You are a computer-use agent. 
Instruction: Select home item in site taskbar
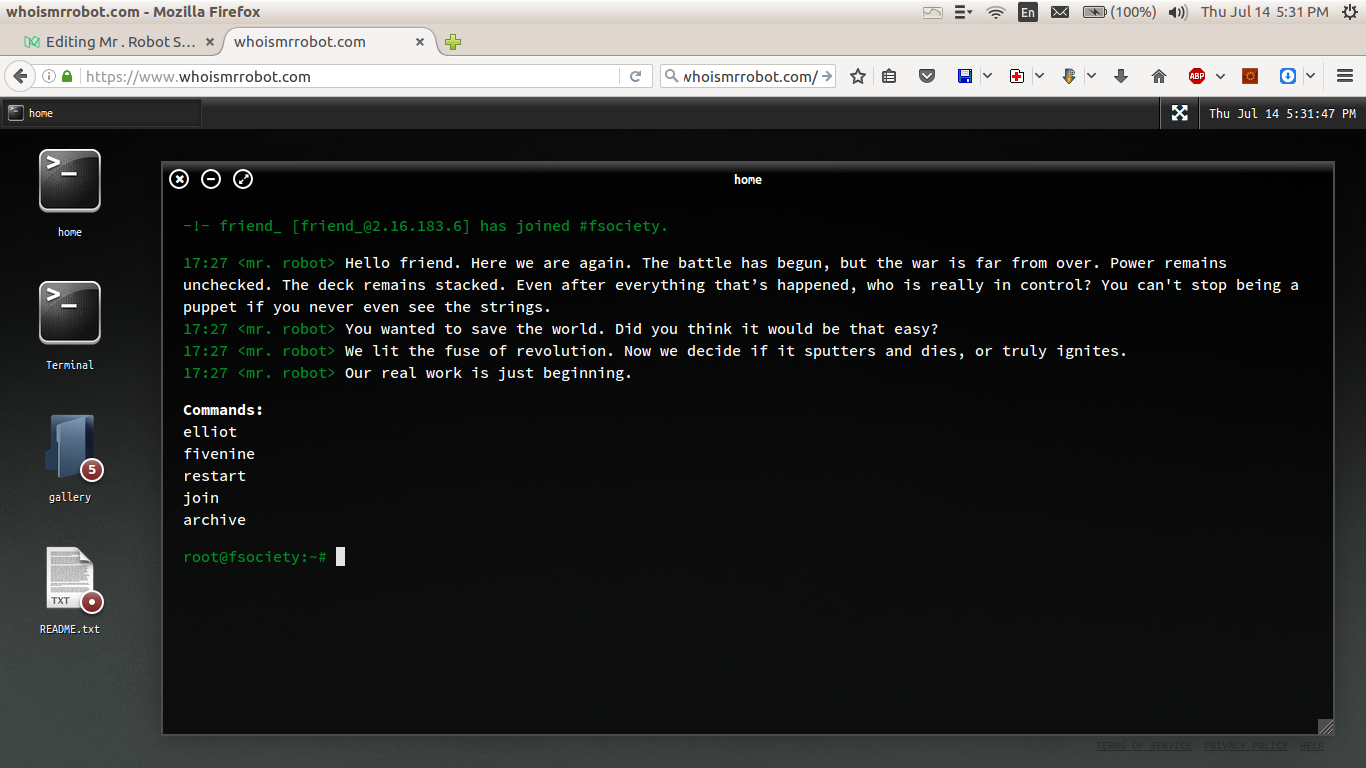pos(102,113)
